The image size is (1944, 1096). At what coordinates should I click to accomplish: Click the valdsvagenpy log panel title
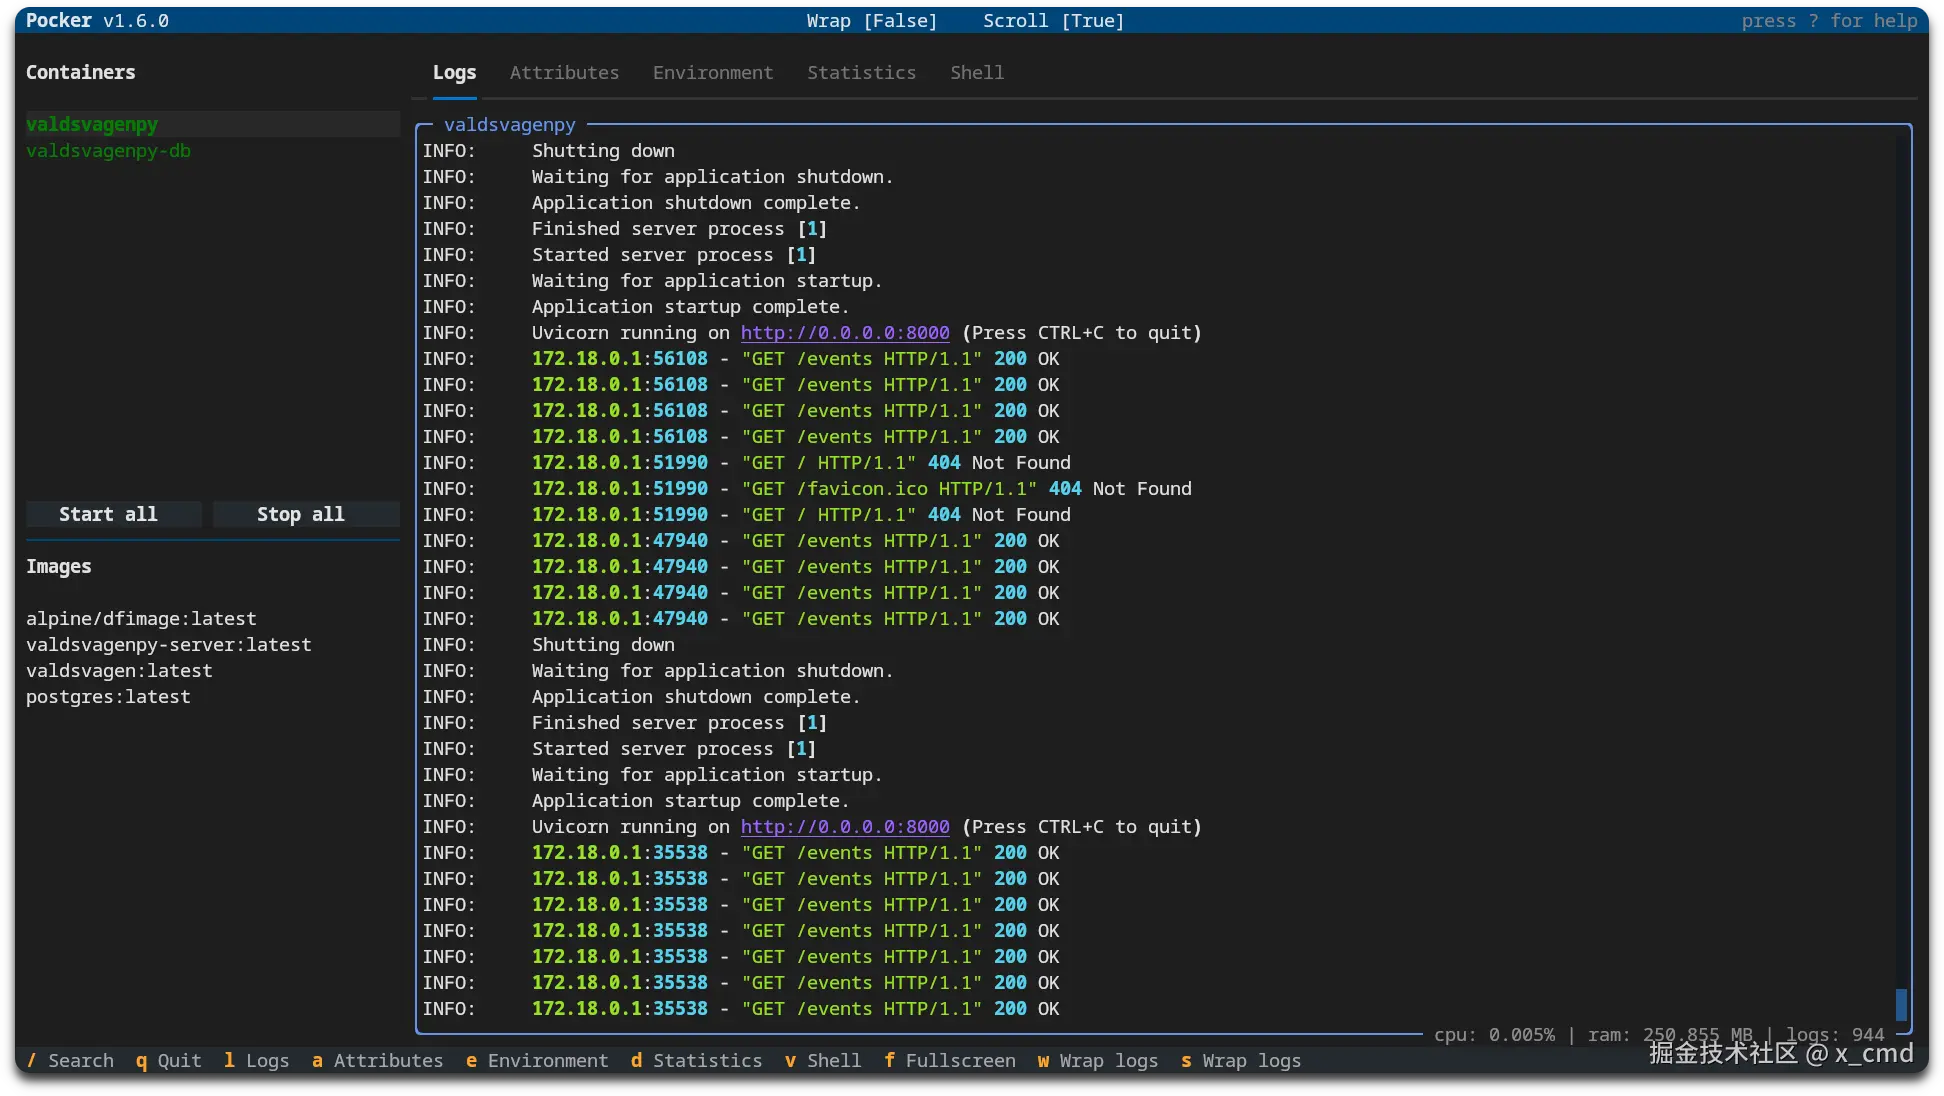tap(510, 125)
